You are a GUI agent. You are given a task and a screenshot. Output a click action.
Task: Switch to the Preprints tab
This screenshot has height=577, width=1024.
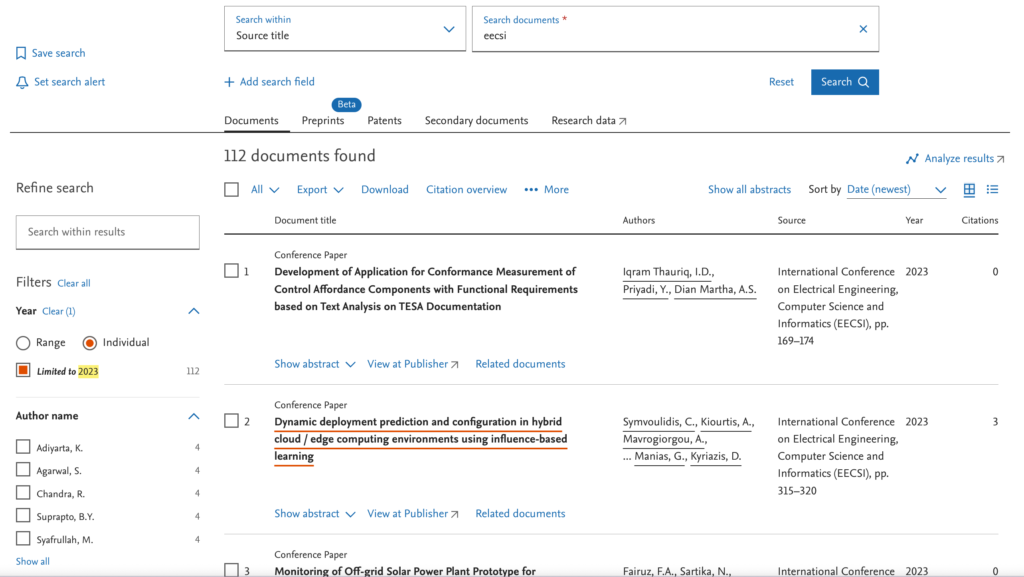pos(323,121)
